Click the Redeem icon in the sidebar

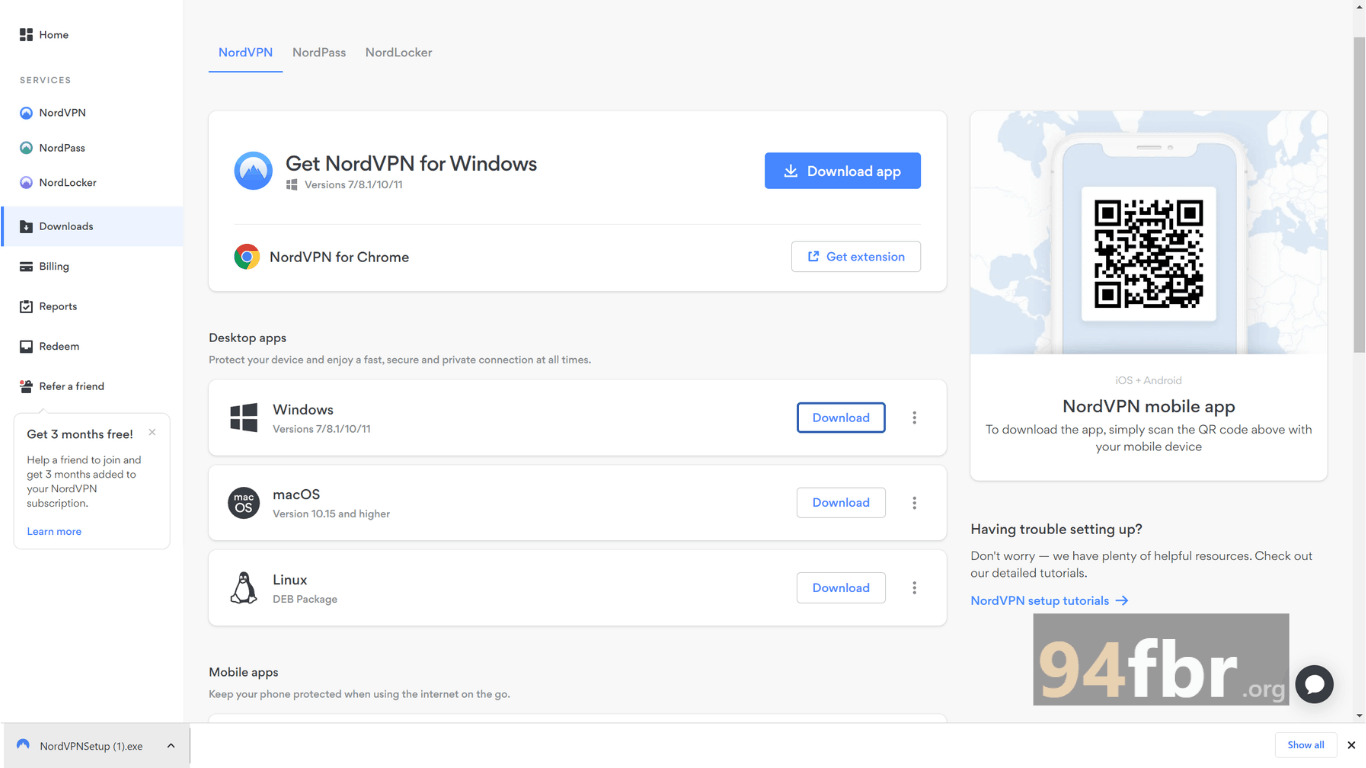pyautogui.click(x=26, y=347)
